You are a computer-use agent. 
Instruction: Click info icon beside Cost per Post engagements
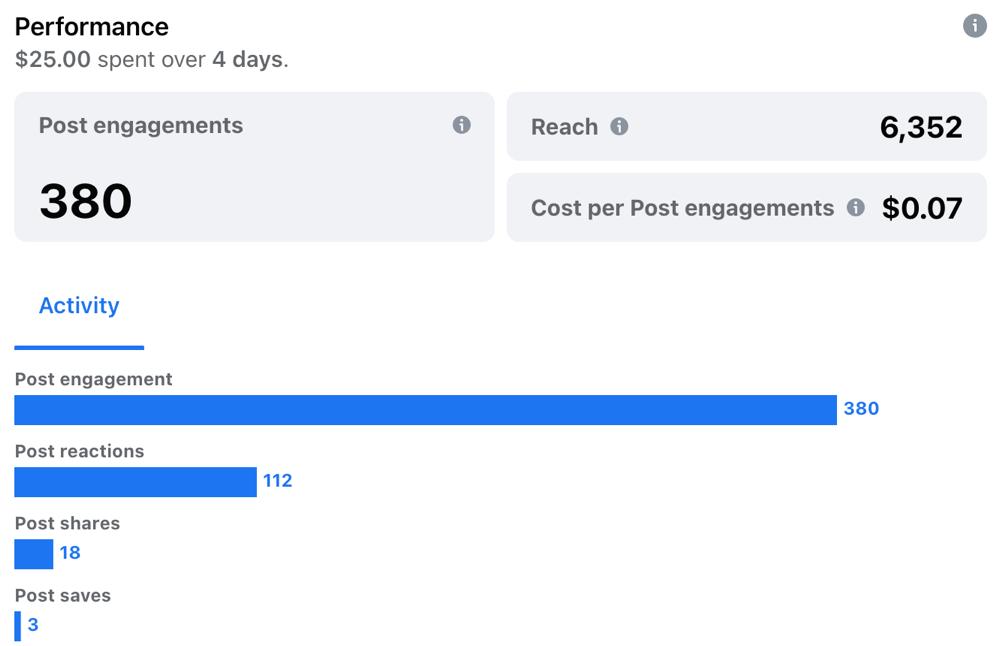click(x=855, y=208)
